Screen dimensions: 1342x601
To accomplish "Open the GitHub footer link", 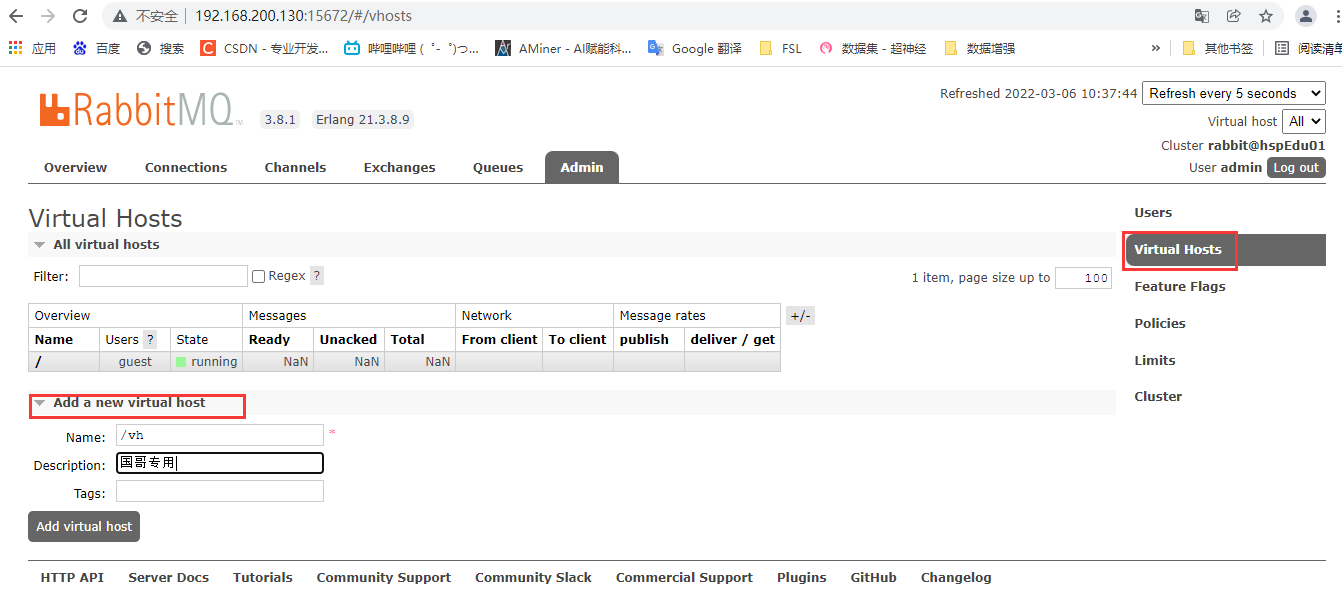I will 874,577.
